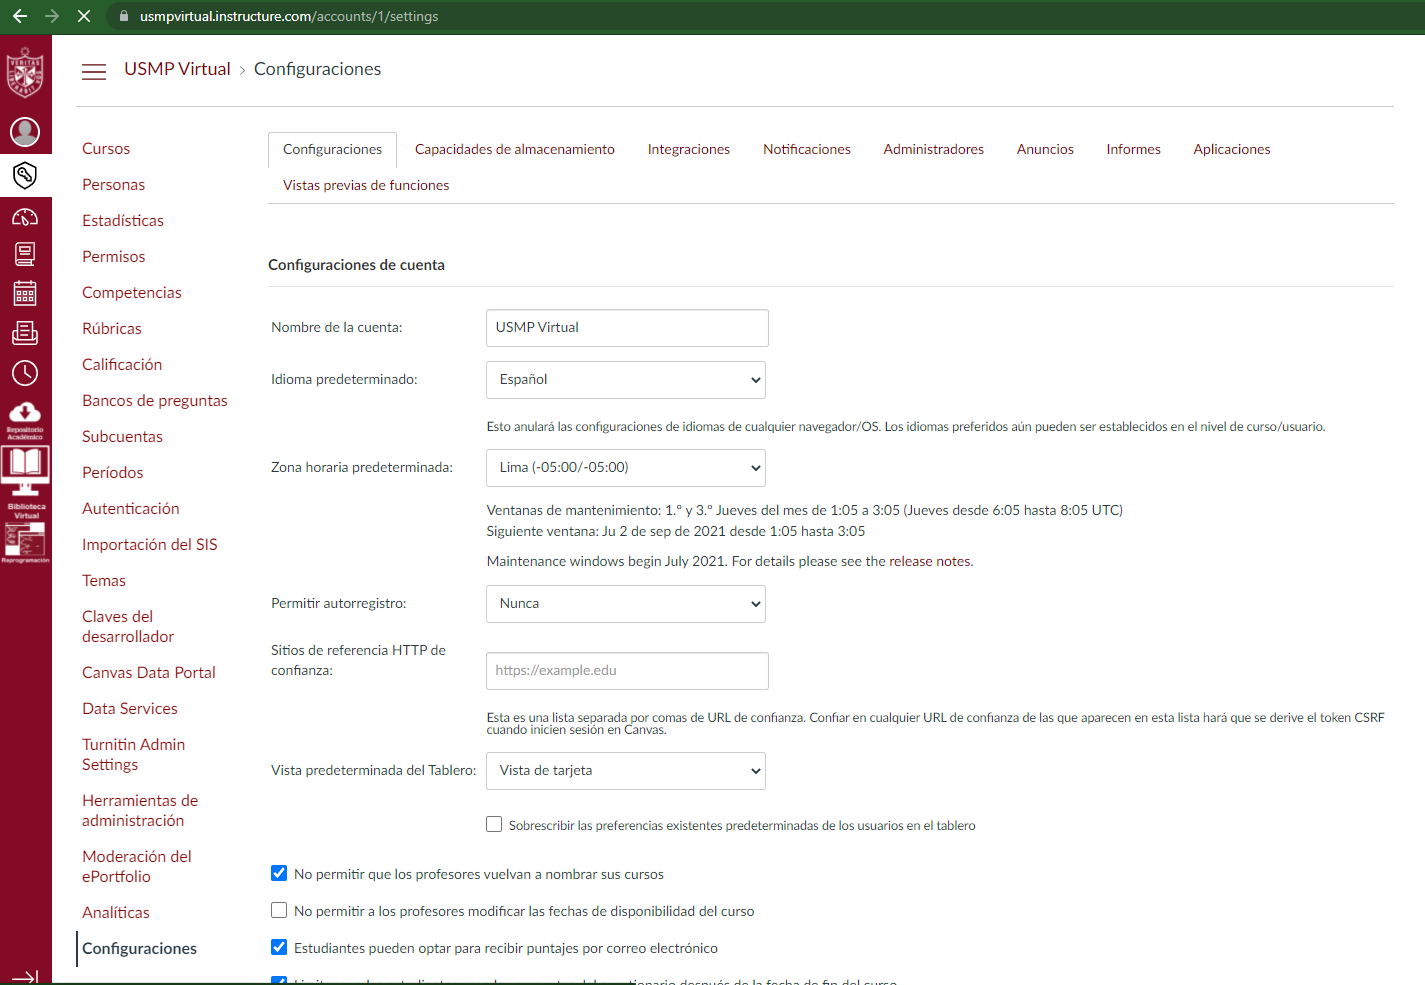Open the Calificación sidebar link
The height and width of the screenshot is (985, 1425).
122,365
